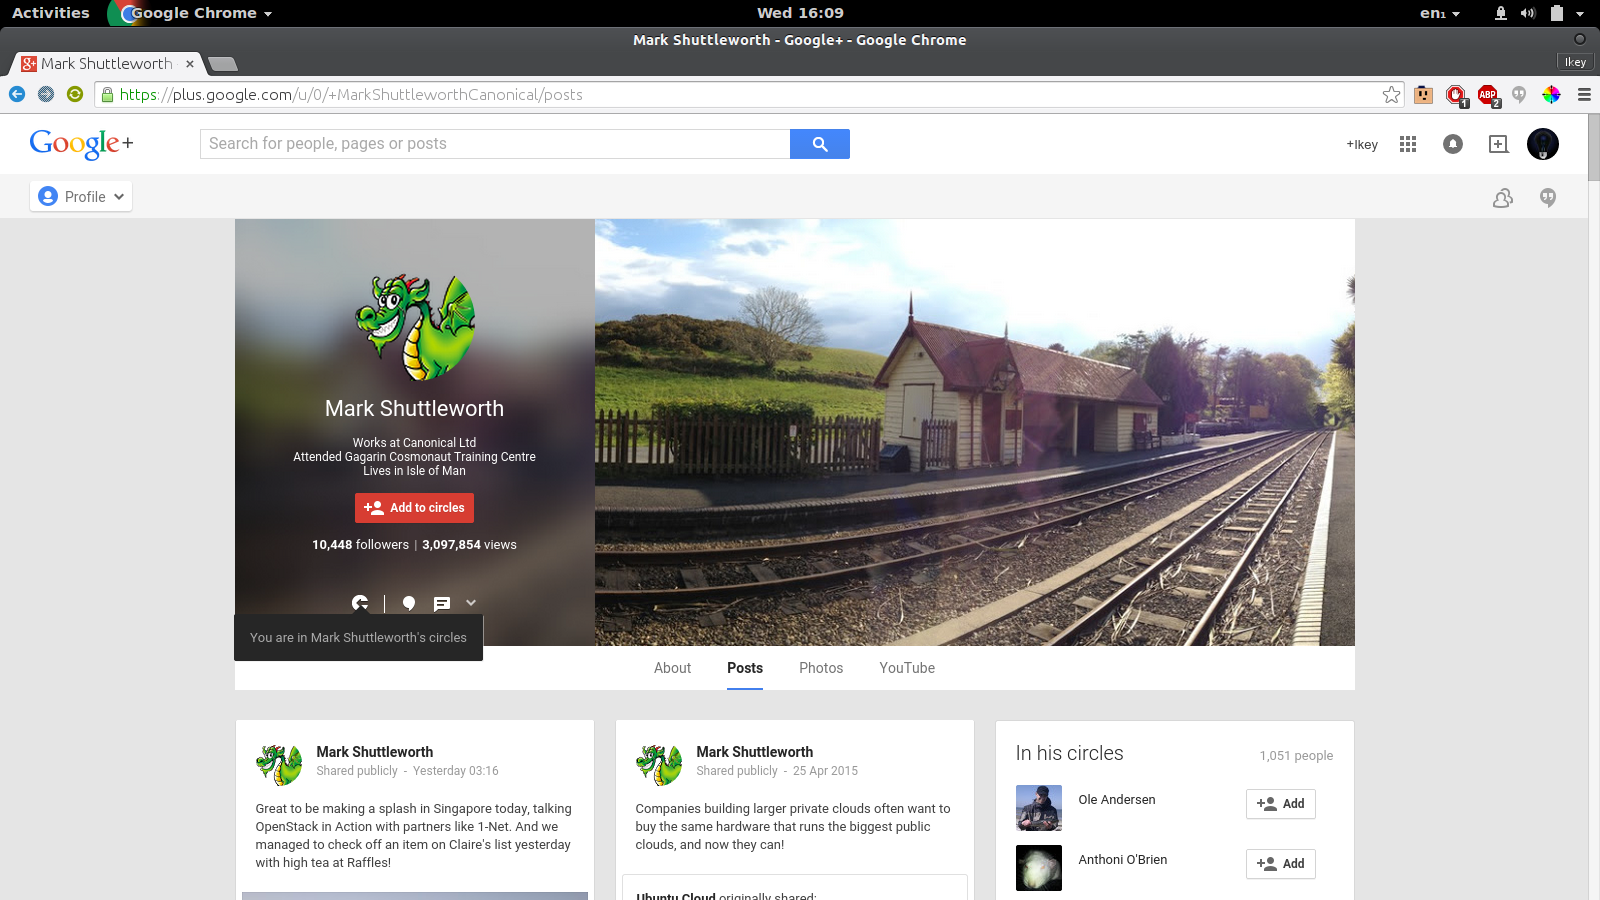Click the share new post icon
The height and width of the screenshot is (900, 1600).
(x=1498, y=144)
